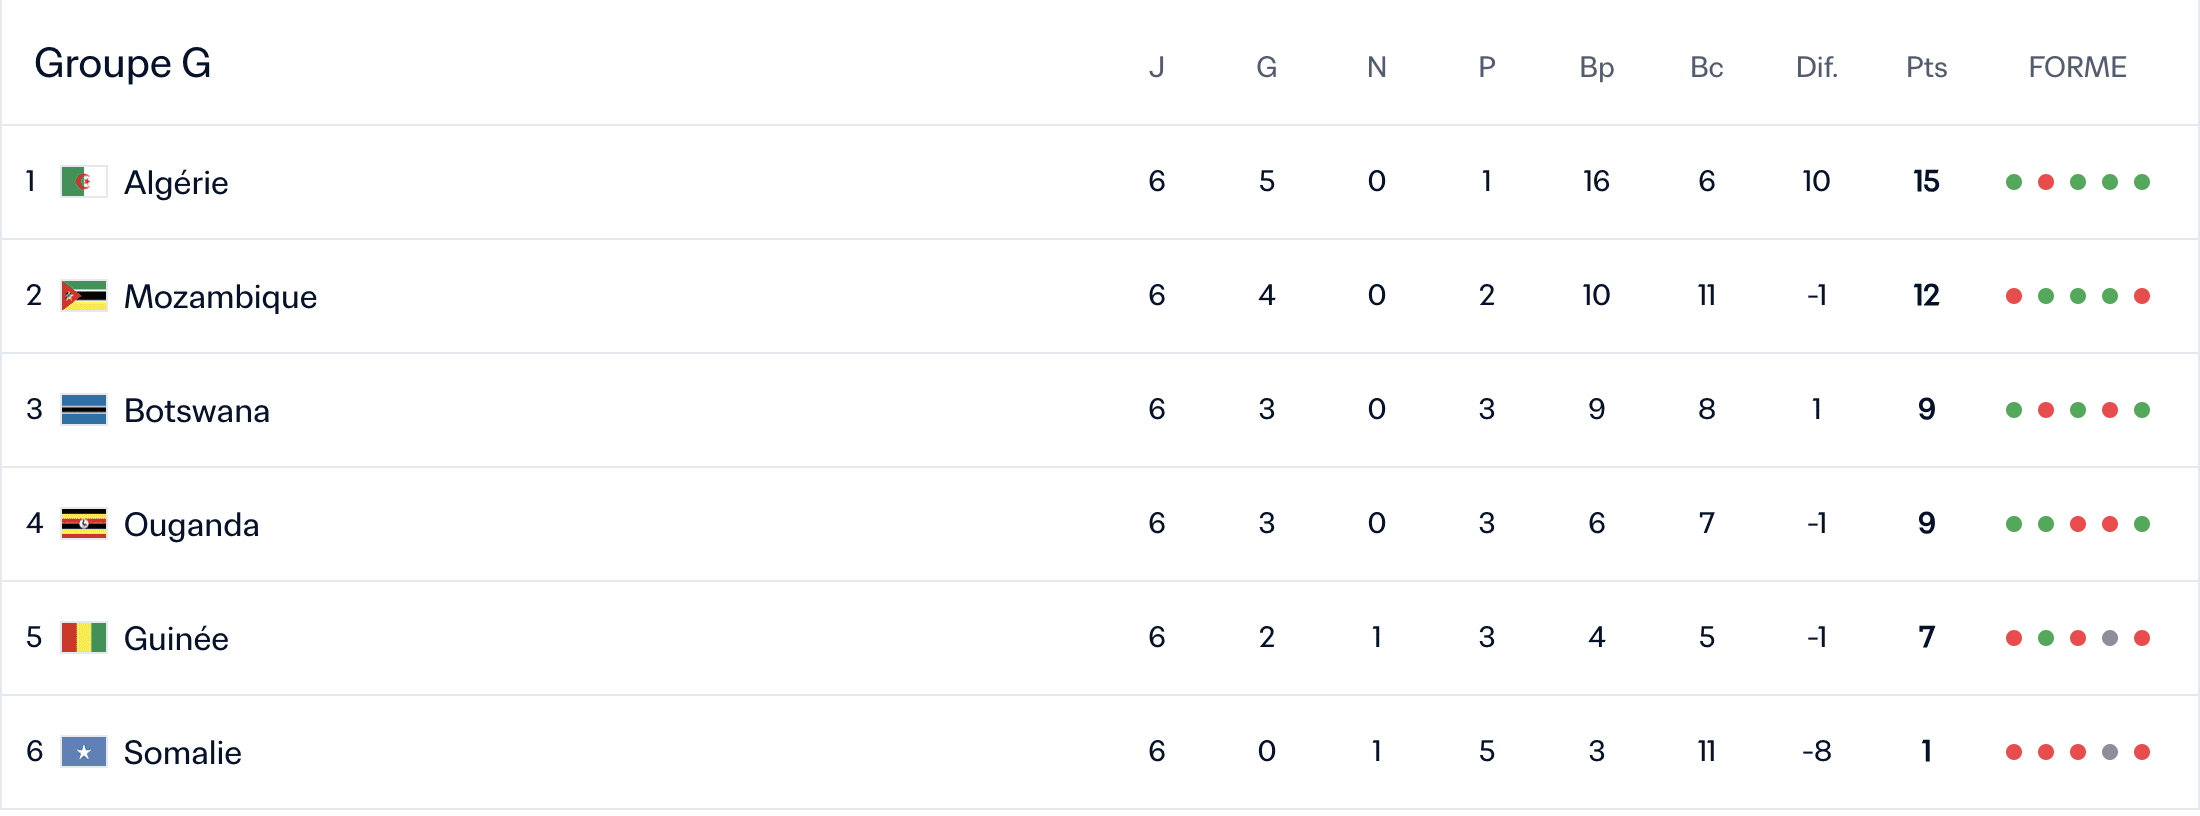
Task: Click the Bp column header
Action: 1597,67
